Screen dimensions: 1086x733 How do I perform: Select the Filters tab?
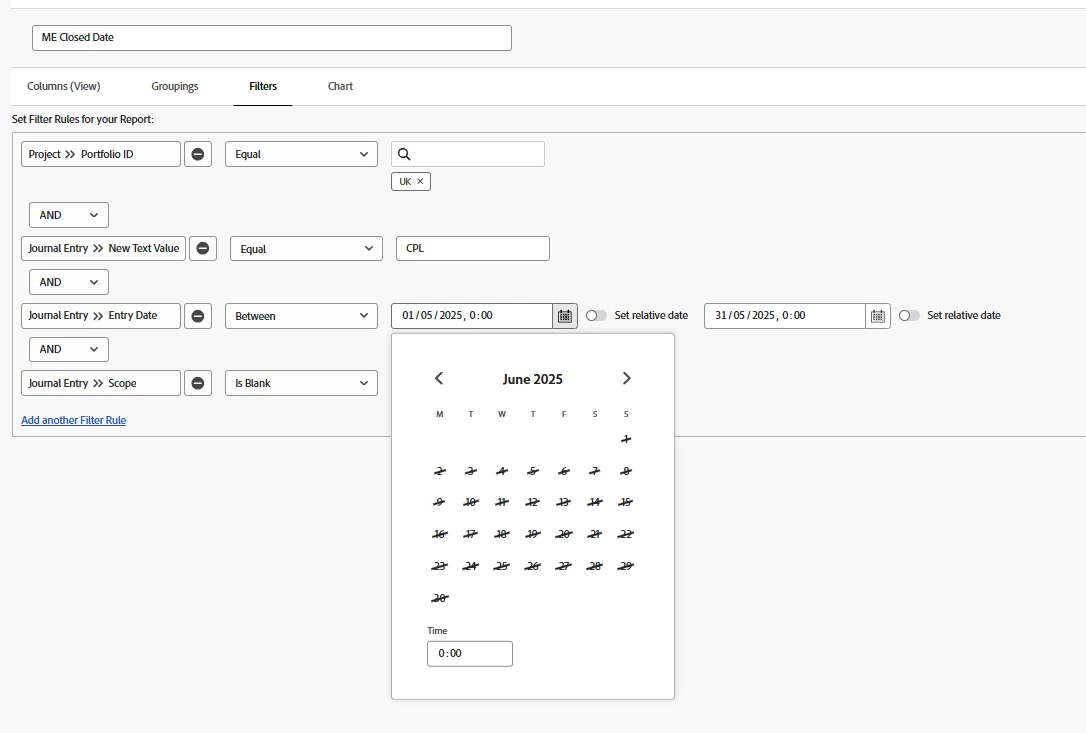[263, 86]
